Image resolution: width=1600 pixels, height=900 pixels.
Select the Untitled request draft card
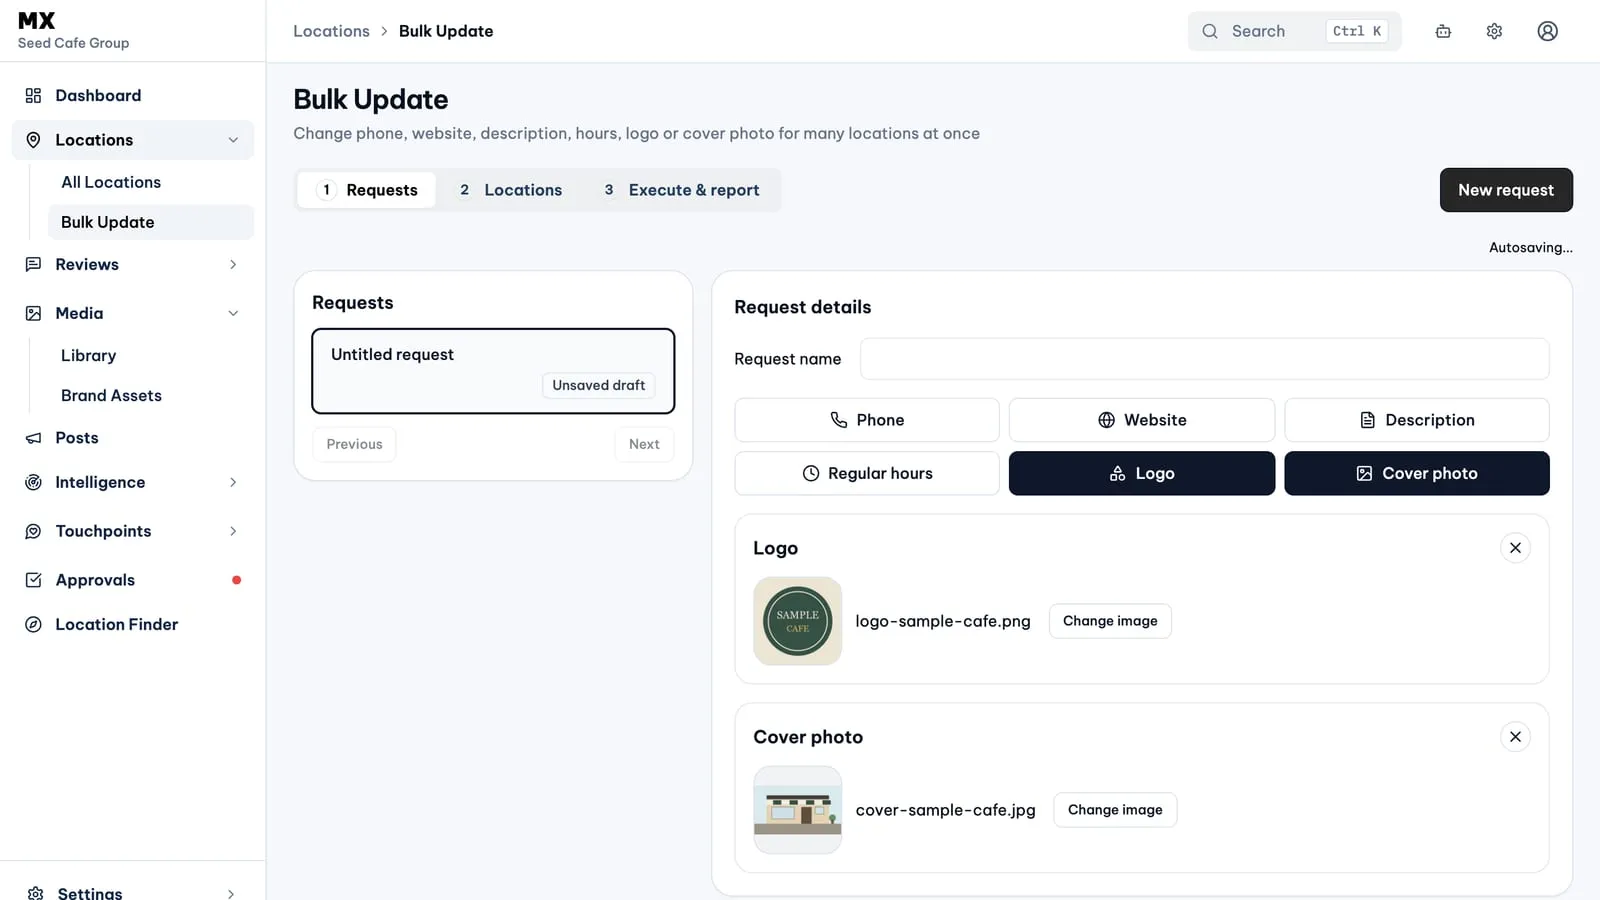493,371
